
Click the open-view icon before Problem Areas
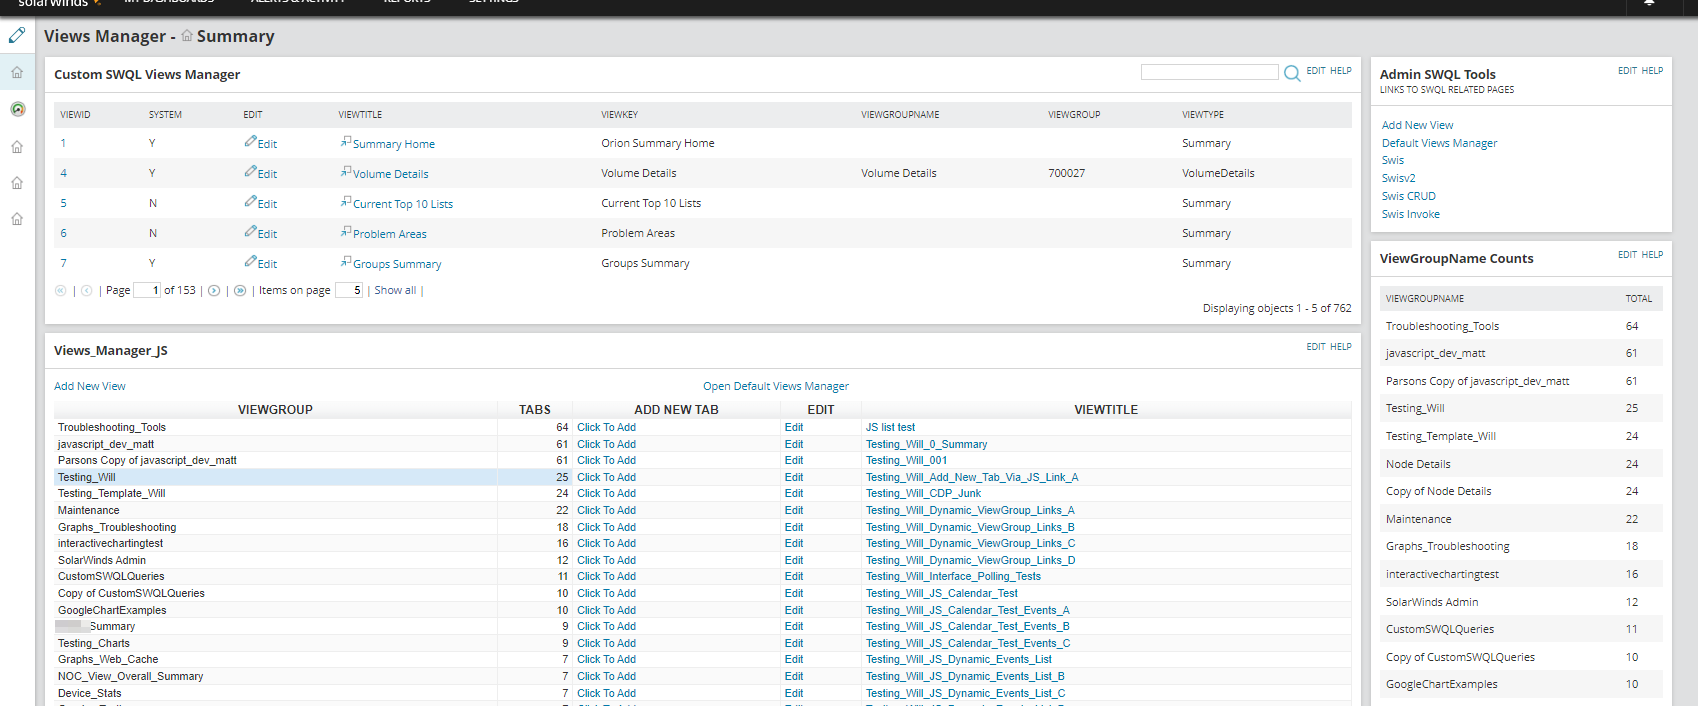[x=346, y=232]
